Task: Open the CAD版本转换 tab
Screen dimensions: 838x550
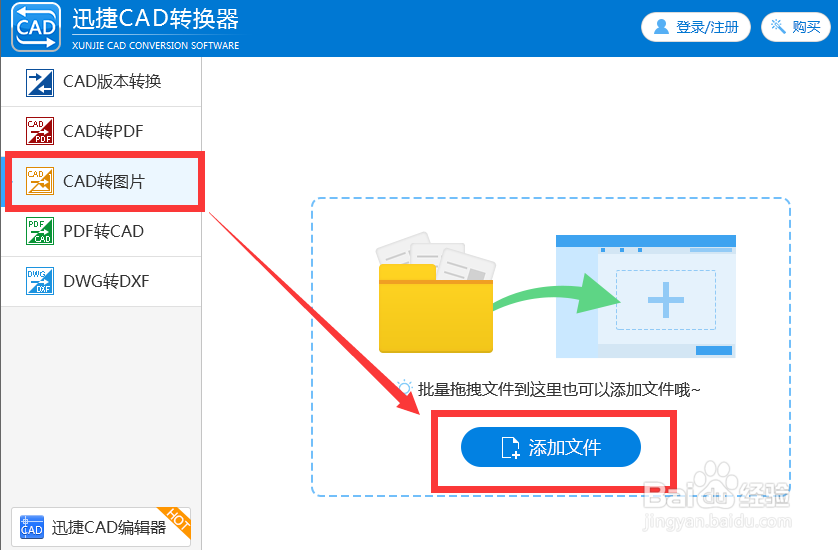Action: tap(101, 82)
